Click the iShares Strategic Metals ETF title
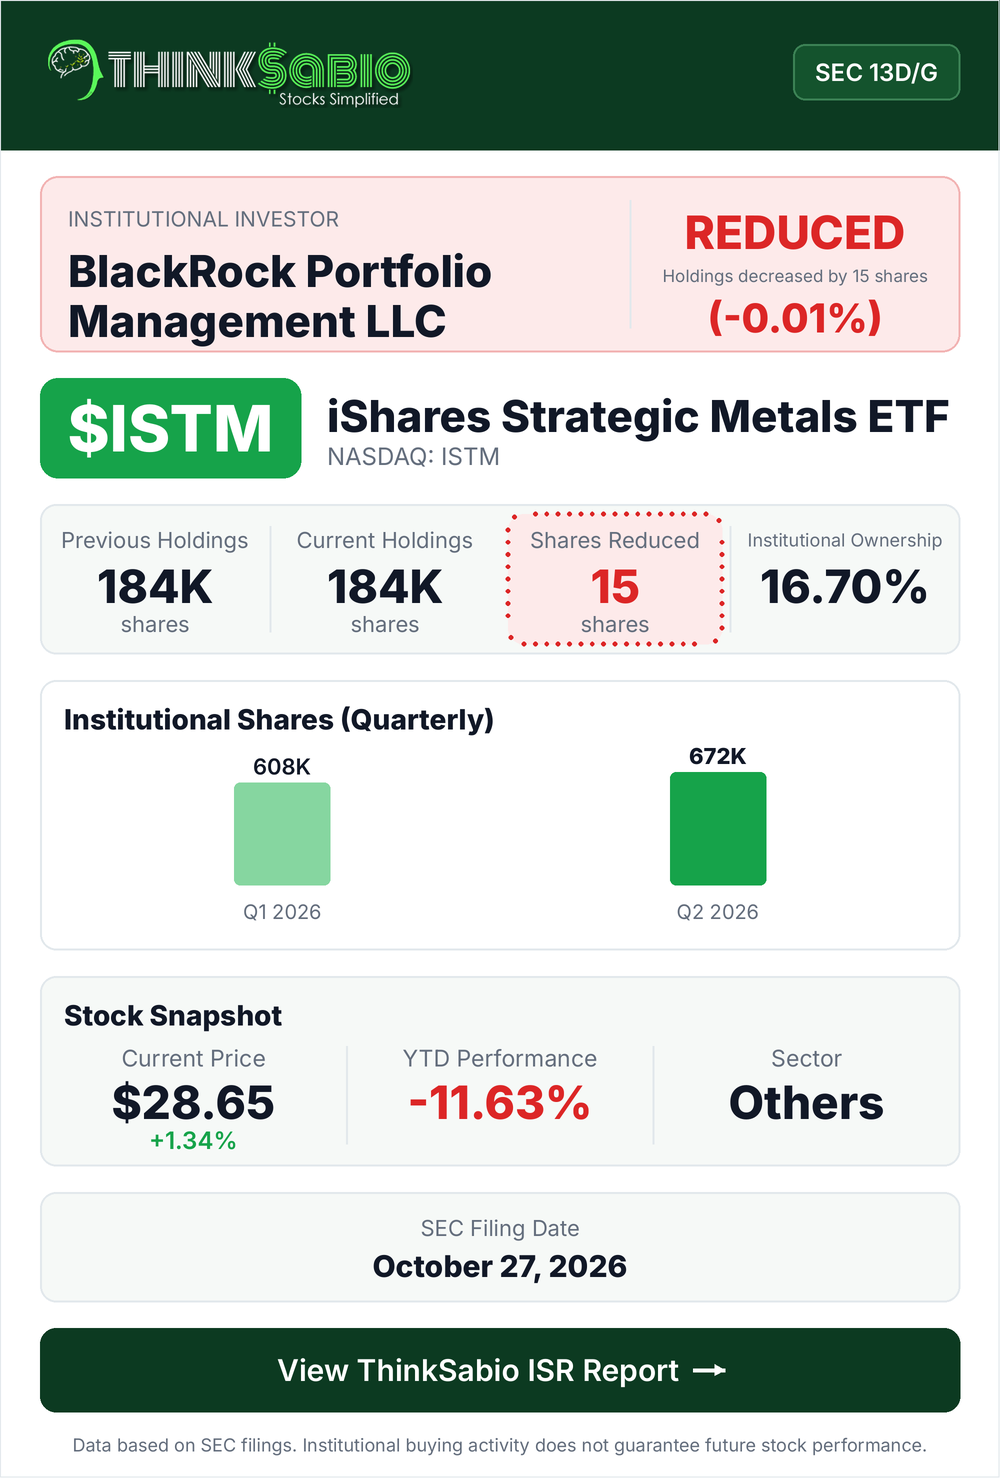This screenshot has height=1478, width=1000. [x=638, y=417]
